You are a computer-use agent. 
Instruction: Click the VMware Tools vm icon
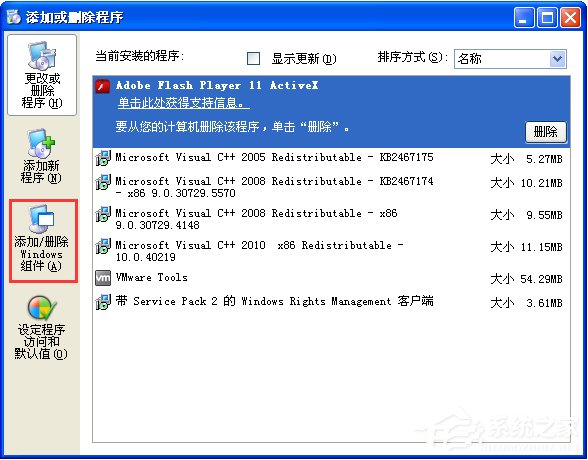103,278
